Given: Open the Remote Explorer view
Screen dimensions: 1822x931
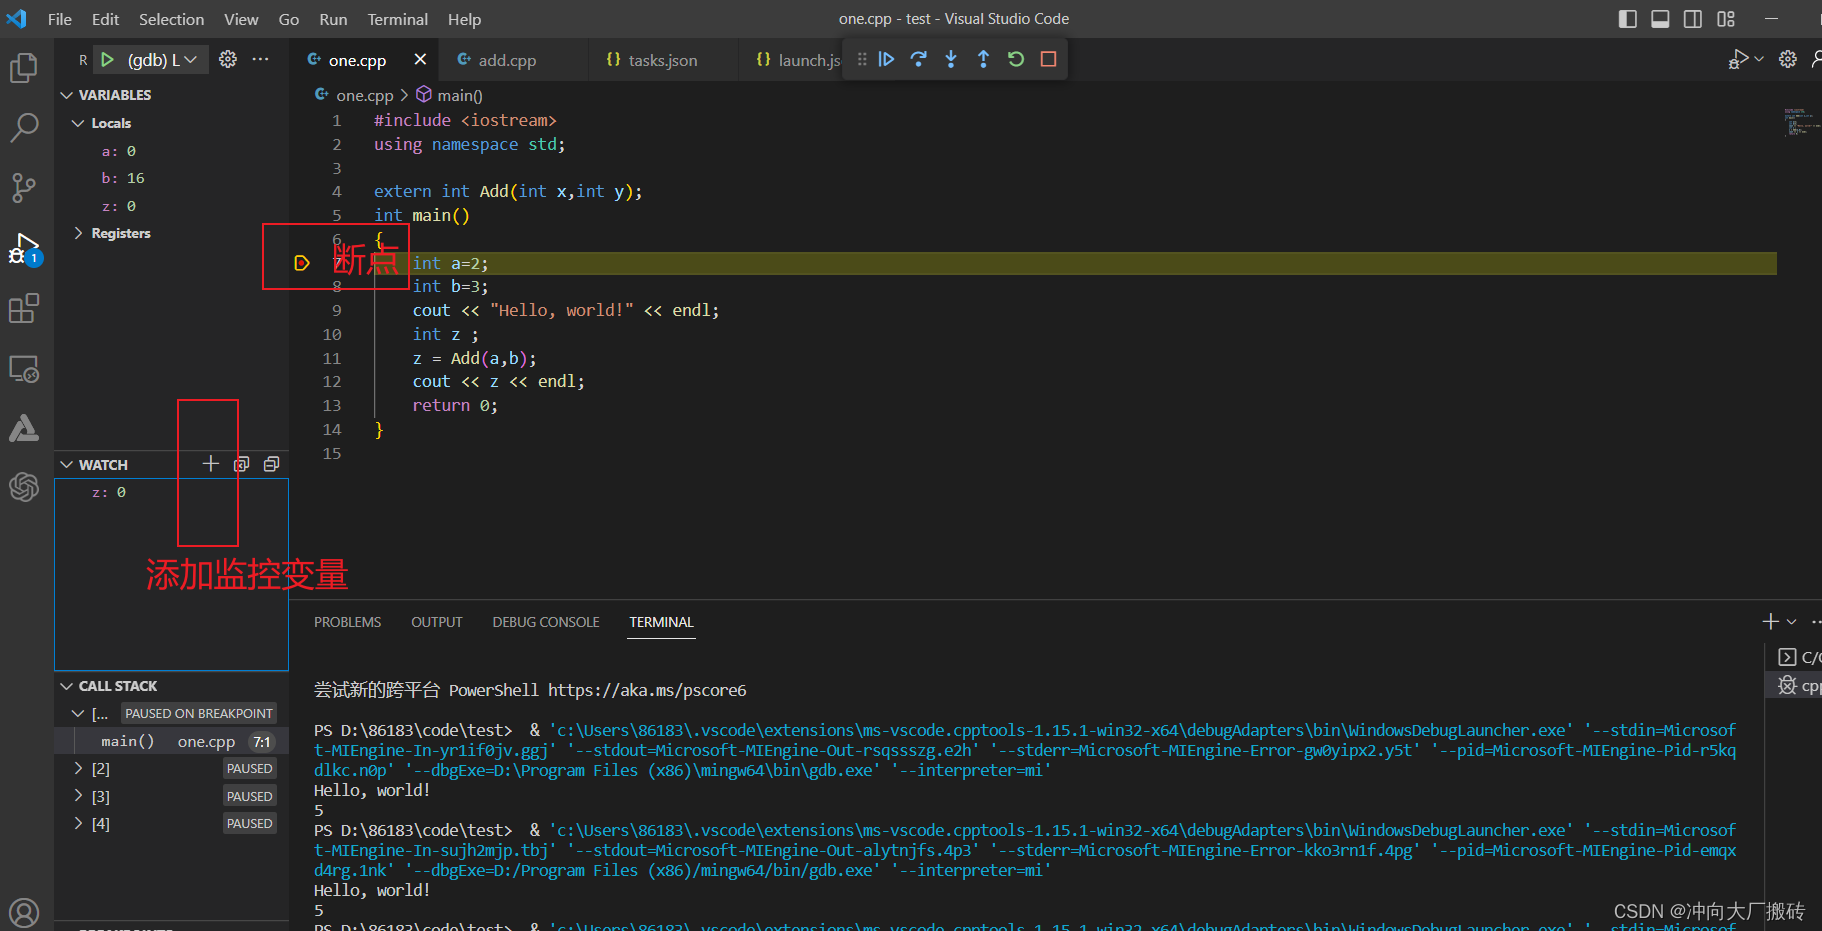Looking at the screenshot, I should tap(24, 369).
